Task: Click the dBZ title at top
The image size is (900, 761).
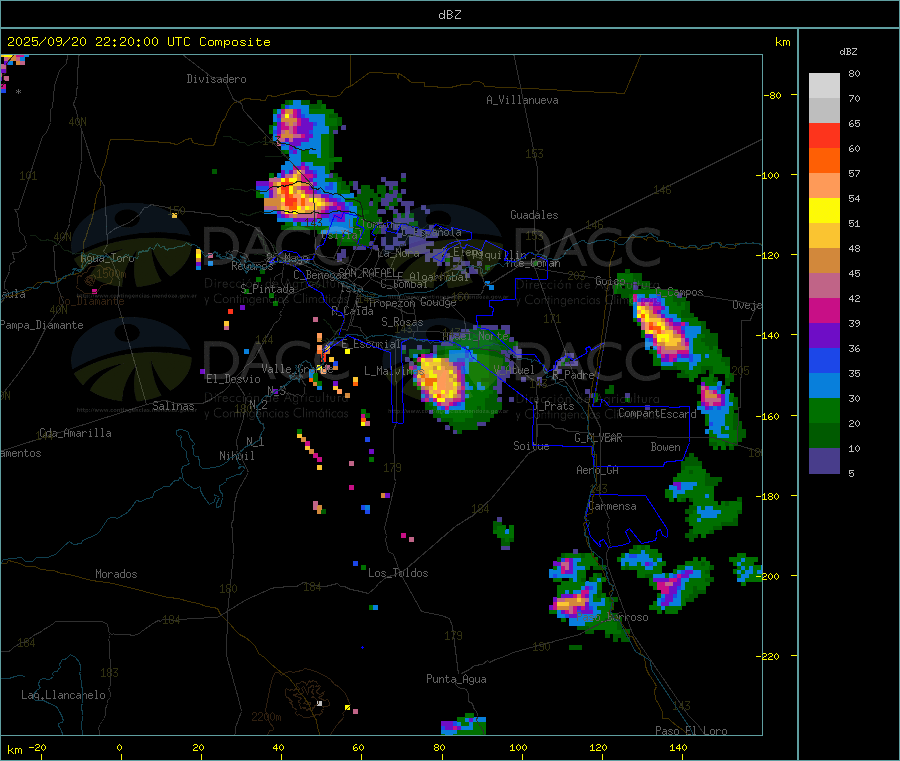Action: [x=449, y=14]
